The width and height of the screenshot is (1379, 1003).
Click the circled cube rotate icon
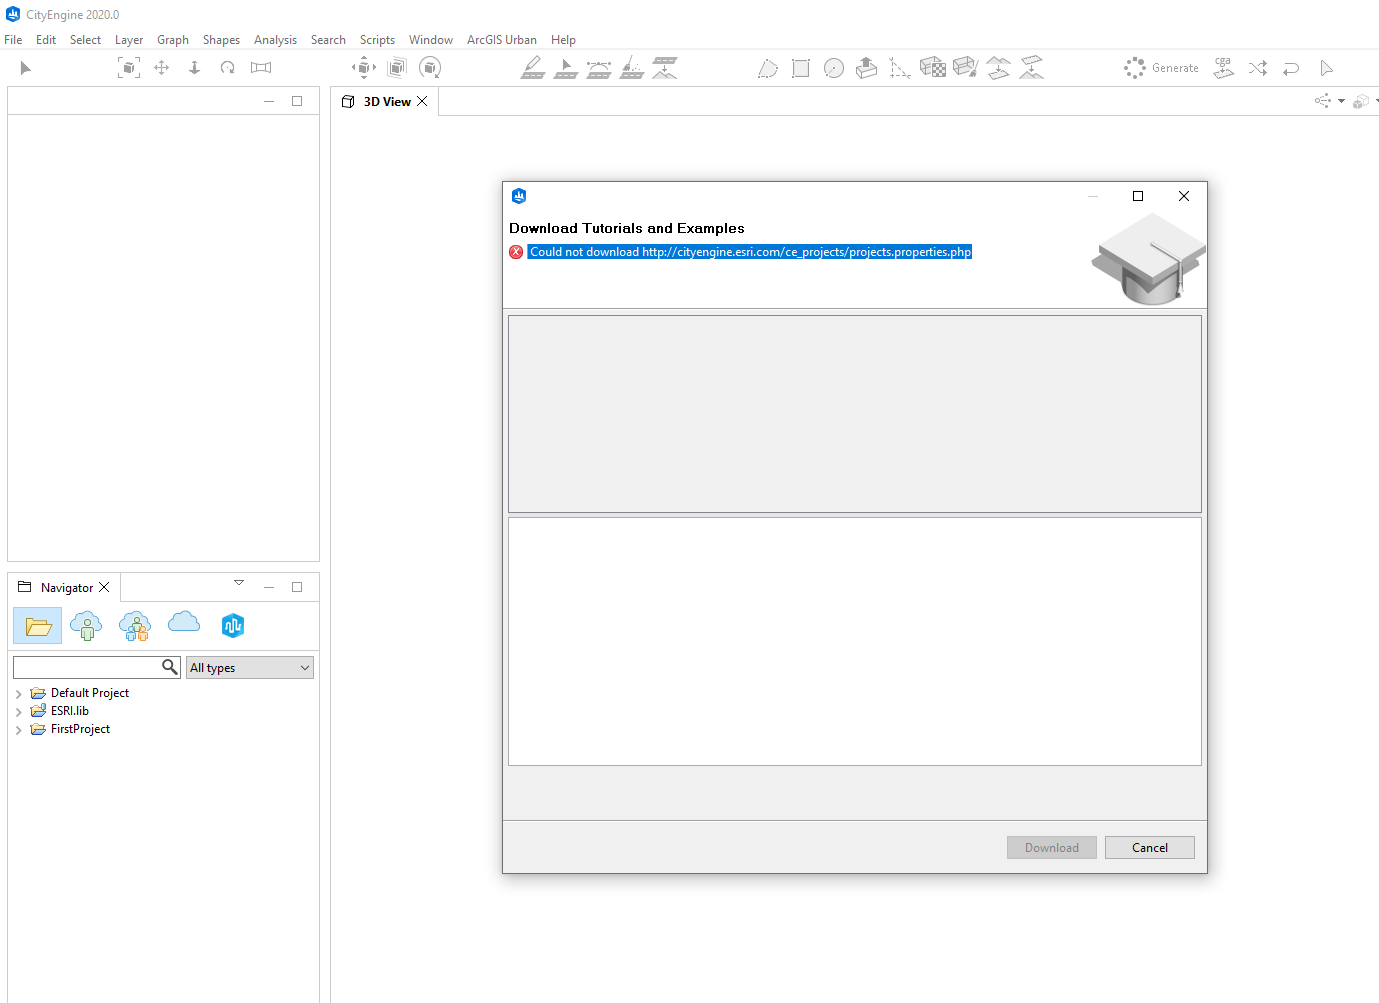430,68
